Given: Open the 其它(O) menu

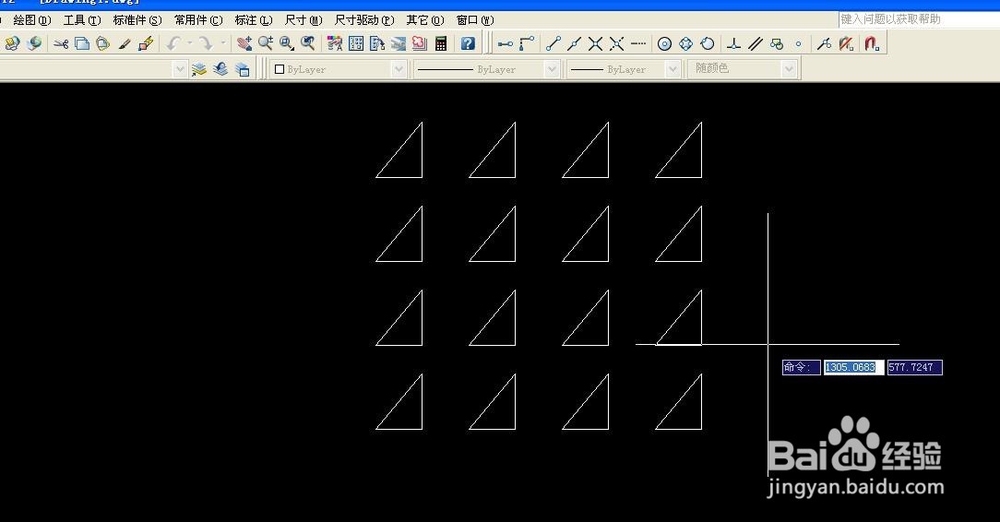Looking at the screenshot, I should [x=425, y=20].
